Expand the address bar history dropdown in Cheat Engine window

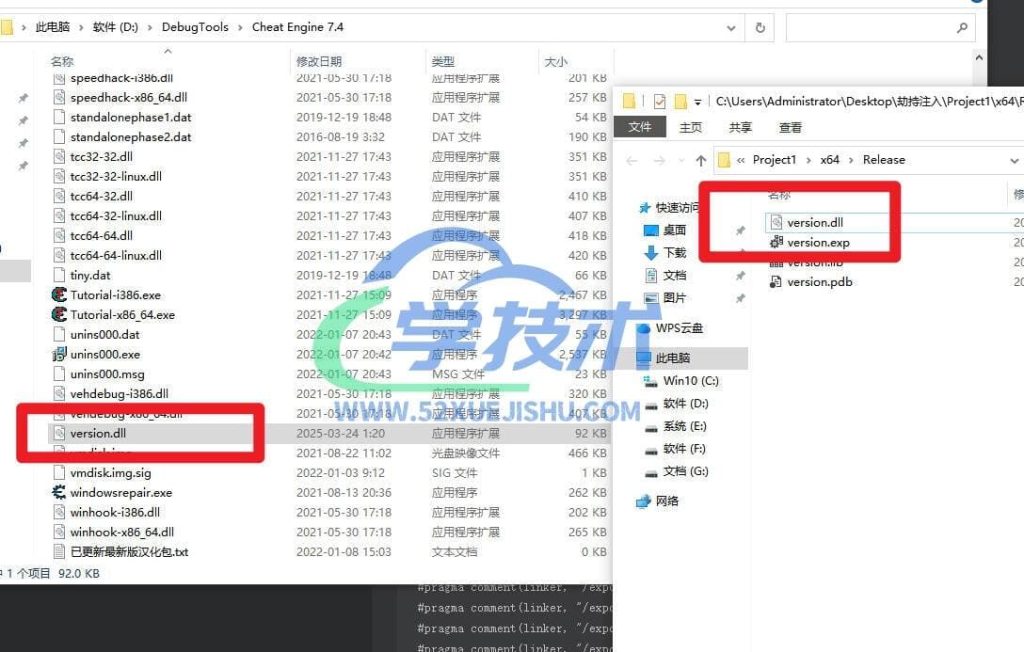(731, 28)
